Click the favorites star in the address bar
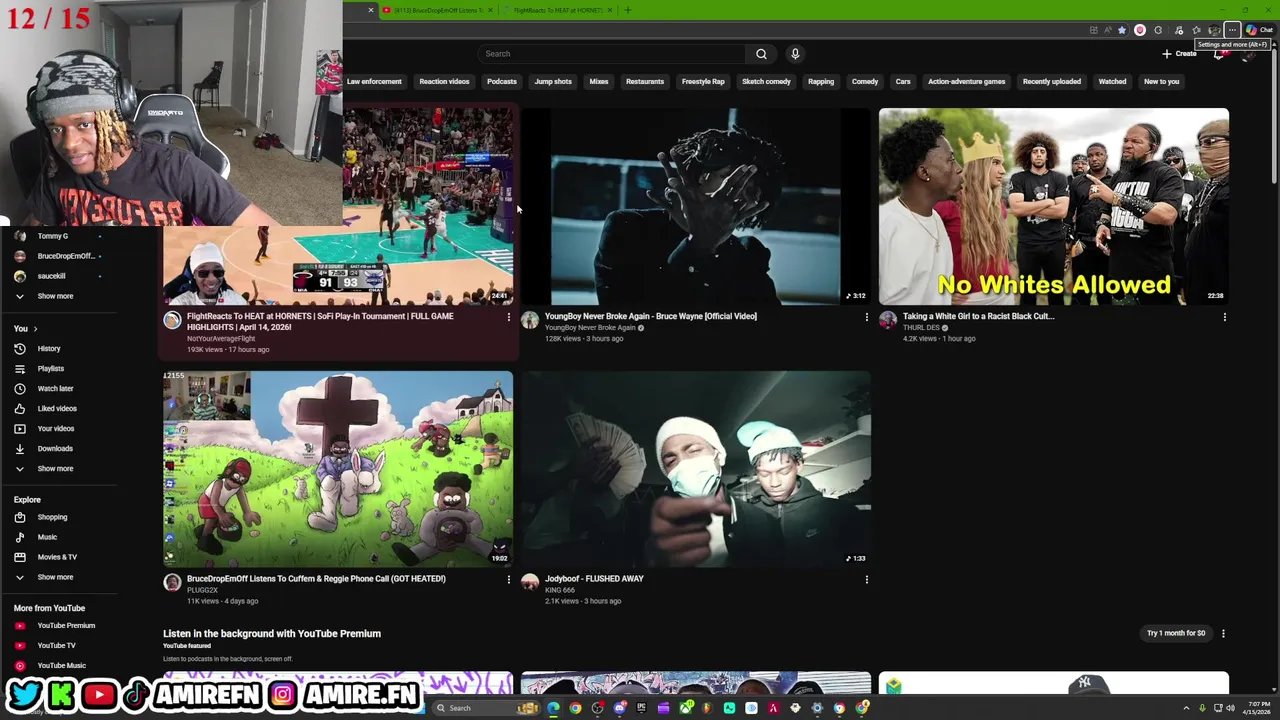The width and height of the screenshot is (1280, 720). (1121, 30)
